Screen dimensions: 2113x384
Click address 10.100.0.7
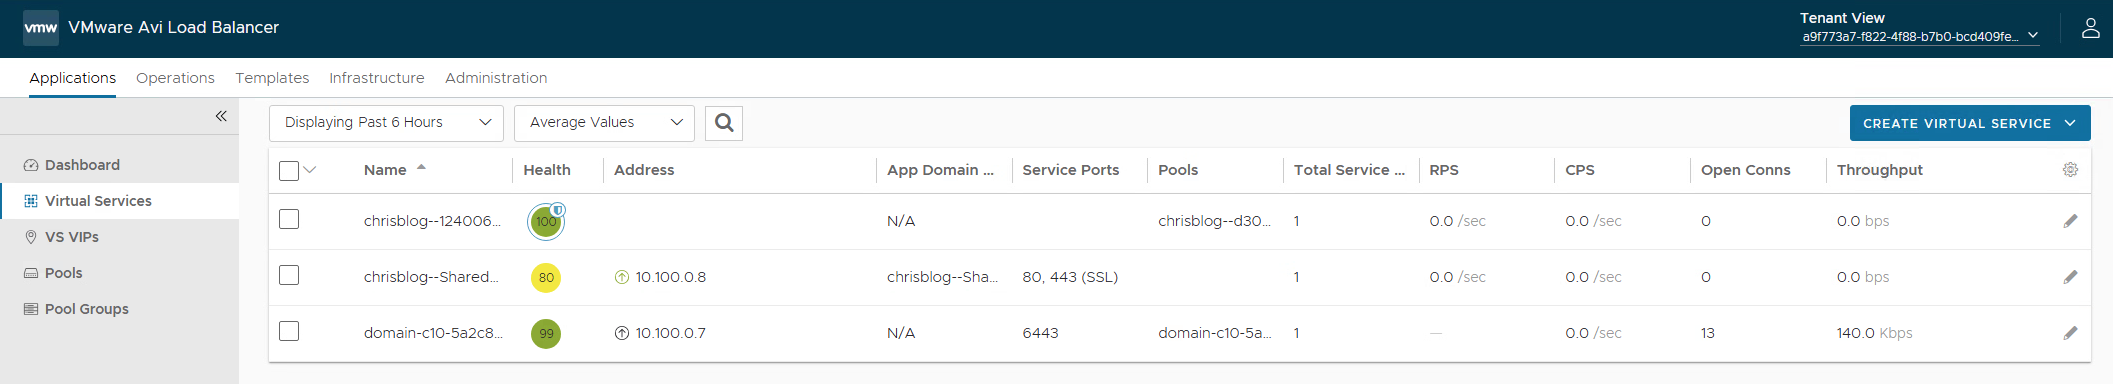pos(671,333)
